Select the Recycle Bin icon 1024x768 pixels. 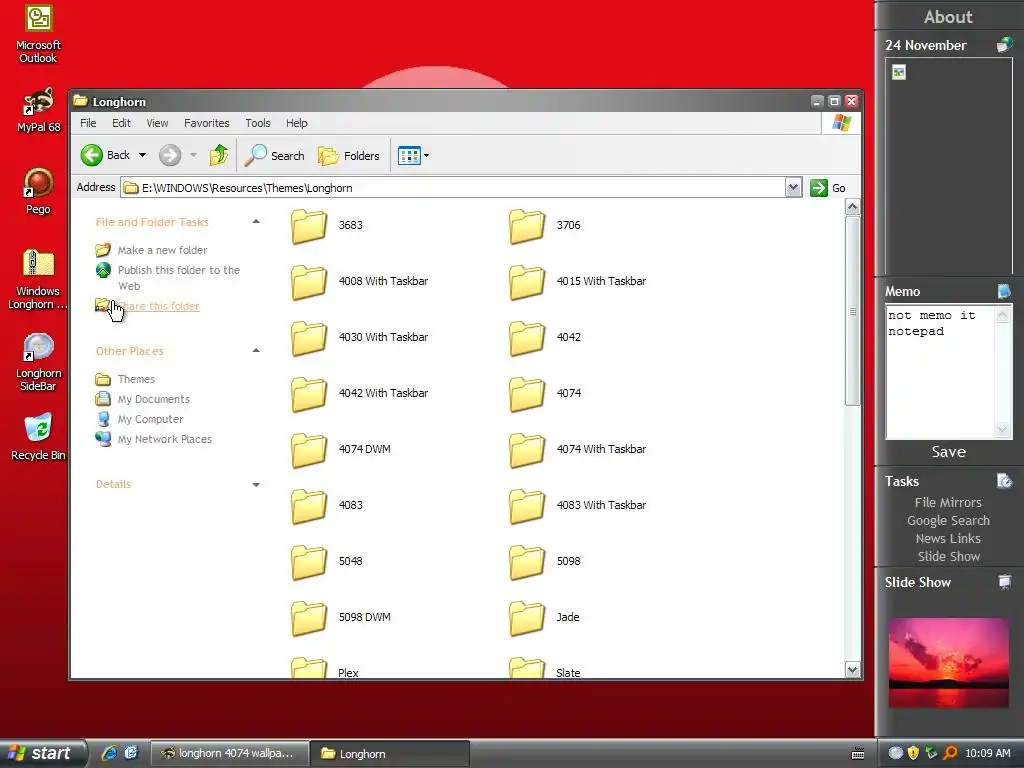(39, 436)
